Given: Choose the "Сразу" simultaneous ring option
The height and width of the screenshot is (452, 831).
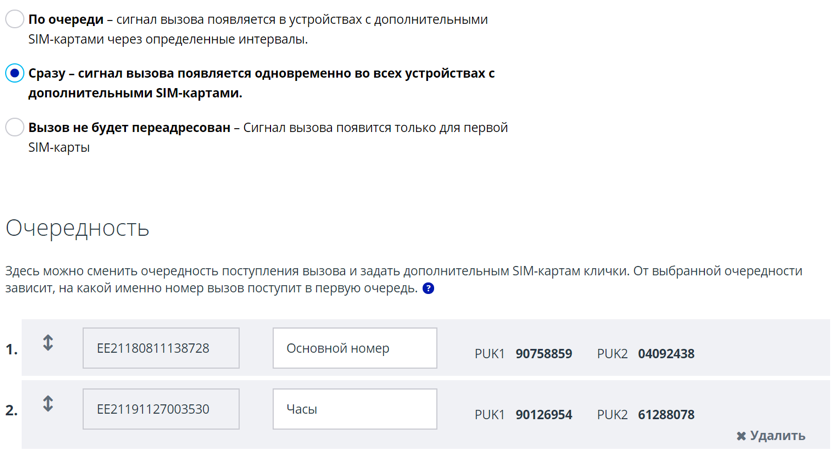Looking at the screenshot, I should coord(15,73).
